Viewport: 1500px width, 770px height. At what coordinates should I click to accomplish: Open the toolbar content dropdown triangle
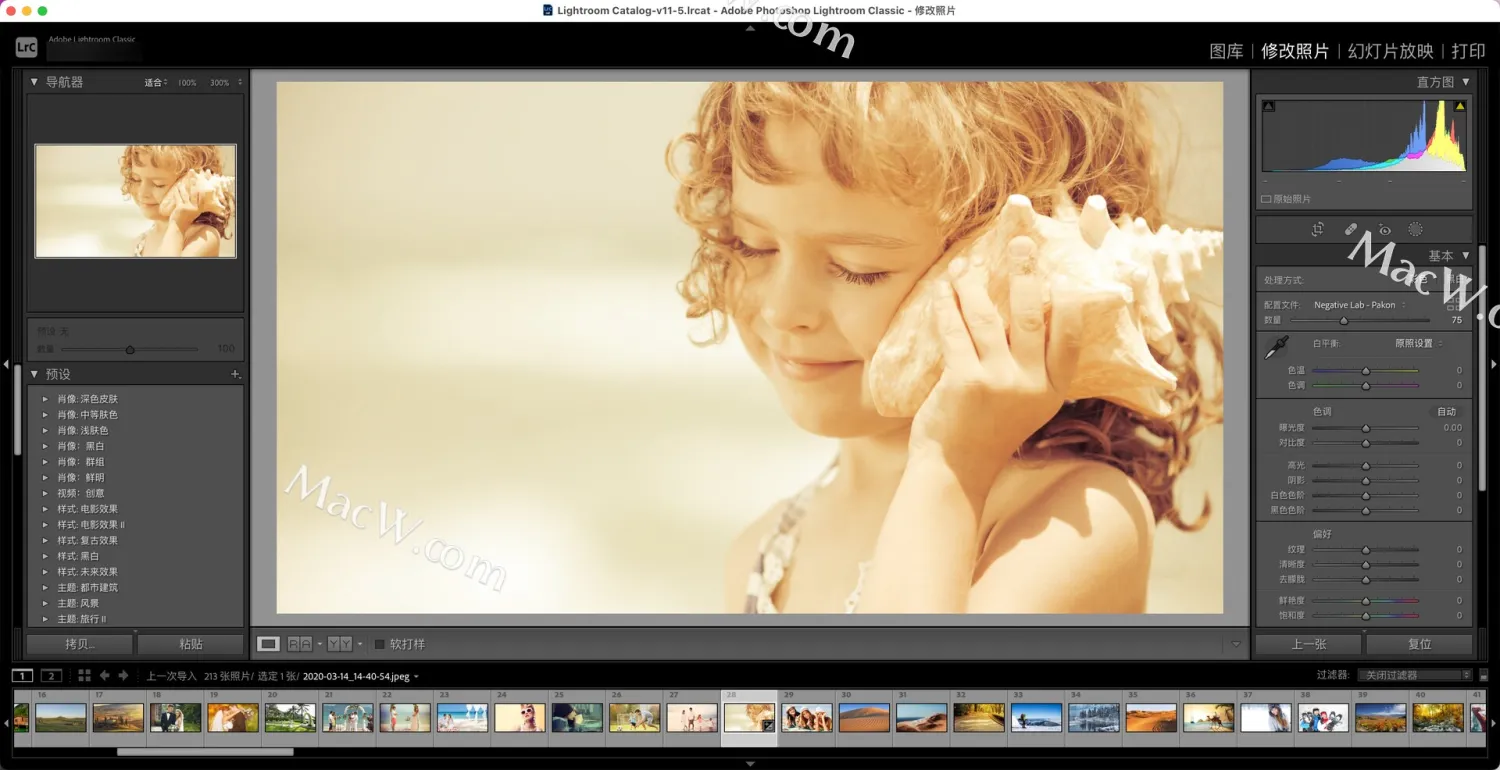[x=1235, y=644]
